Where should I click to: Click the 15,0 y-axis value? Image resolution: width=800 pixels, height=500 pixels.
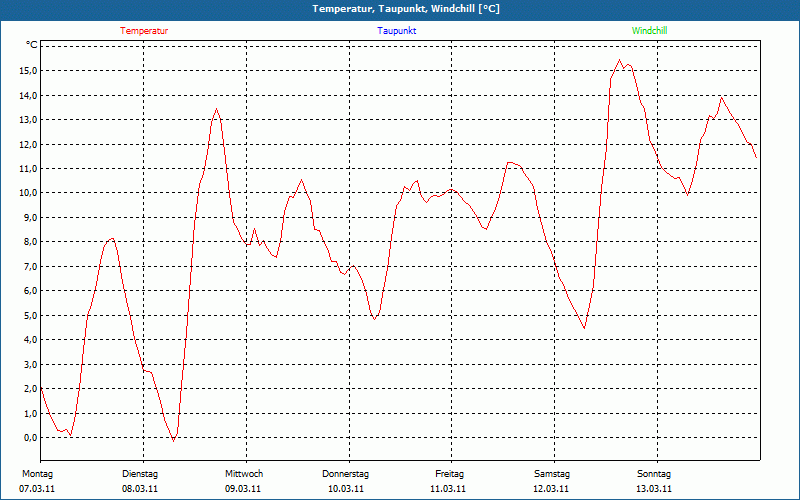click(28, 71)
